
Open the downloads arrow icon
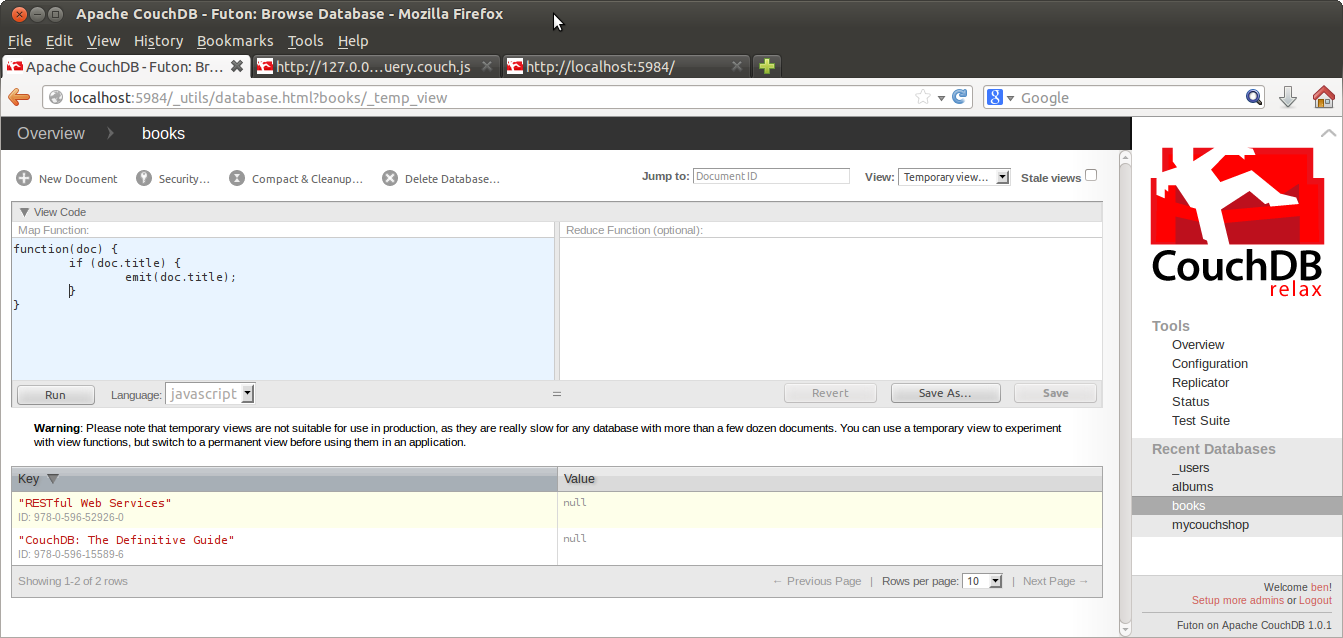pyautogui.click(x=1288, y=97)
